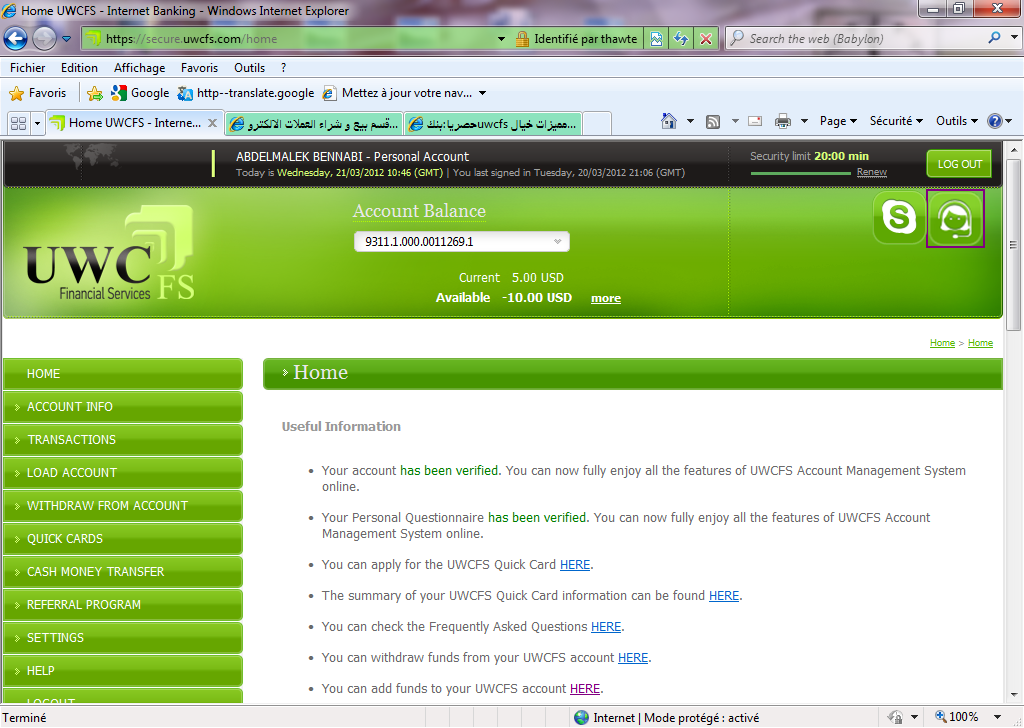Screen dimensions: 1024x728
Task: Click the Renew security limit link
Action: coord(872,172)
